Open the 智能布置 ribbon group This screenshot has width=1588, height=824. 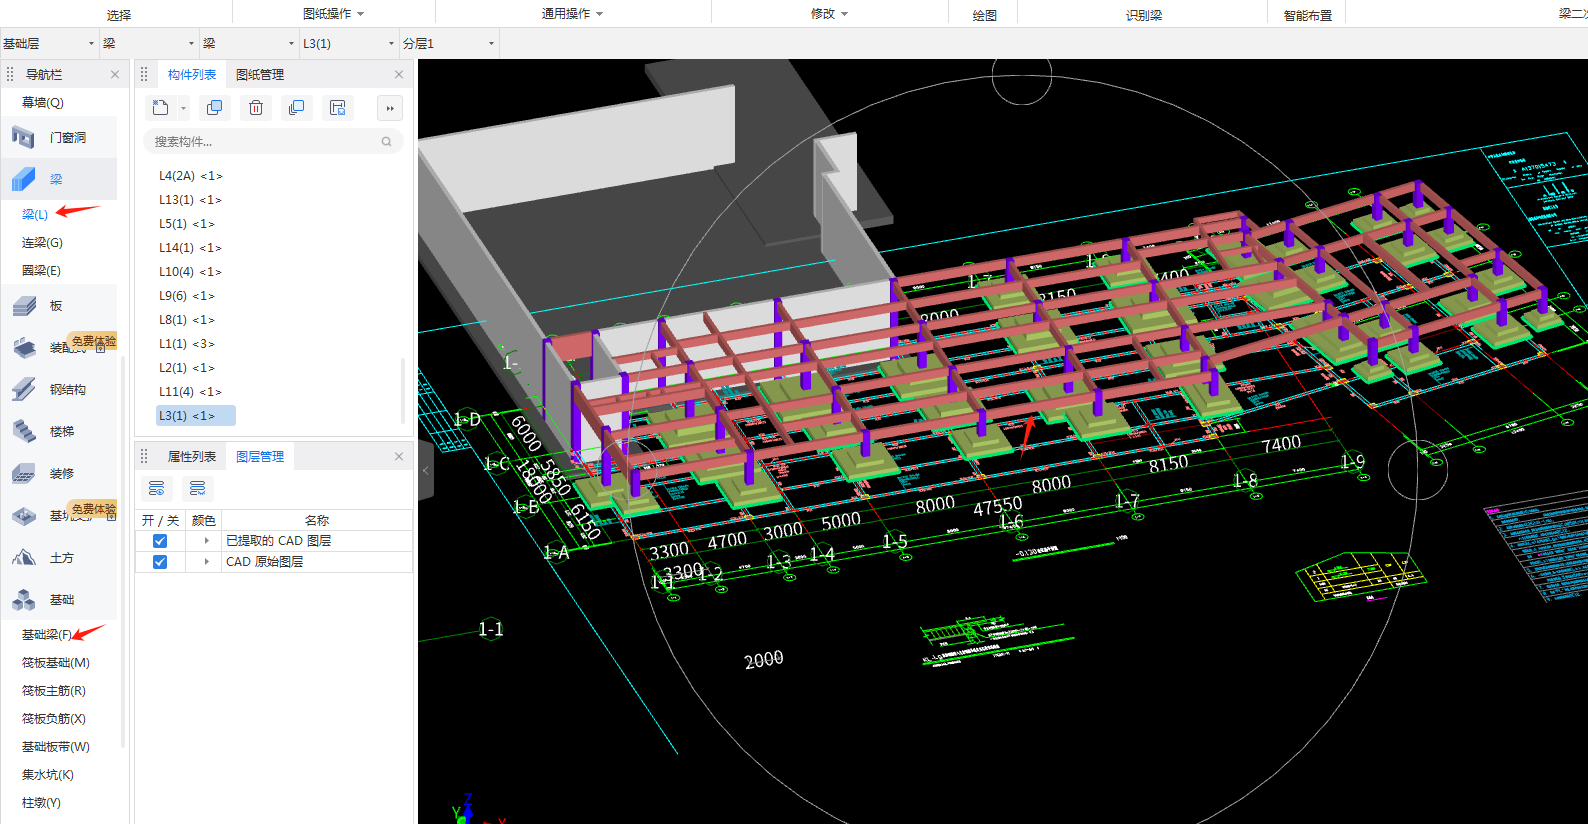(x=1308, y=15)
